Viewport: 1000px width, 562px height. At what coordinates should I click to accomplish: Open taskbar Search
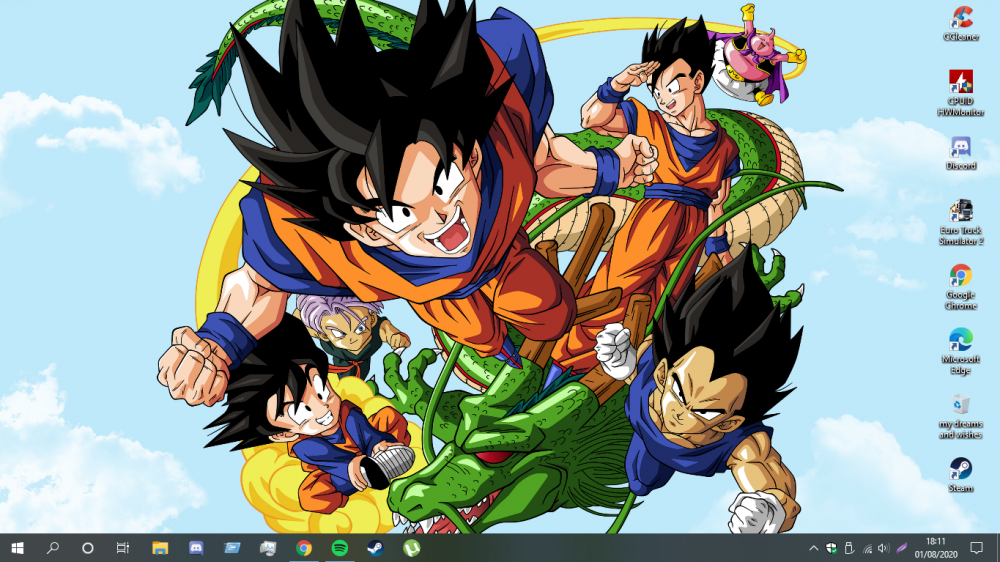click(53, 548)
